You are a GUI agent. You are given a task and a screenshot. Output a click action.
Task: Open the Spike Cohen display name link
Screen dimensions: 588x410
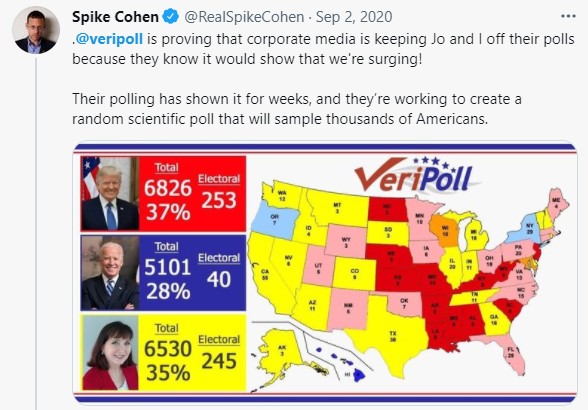[x=115, y=17]
